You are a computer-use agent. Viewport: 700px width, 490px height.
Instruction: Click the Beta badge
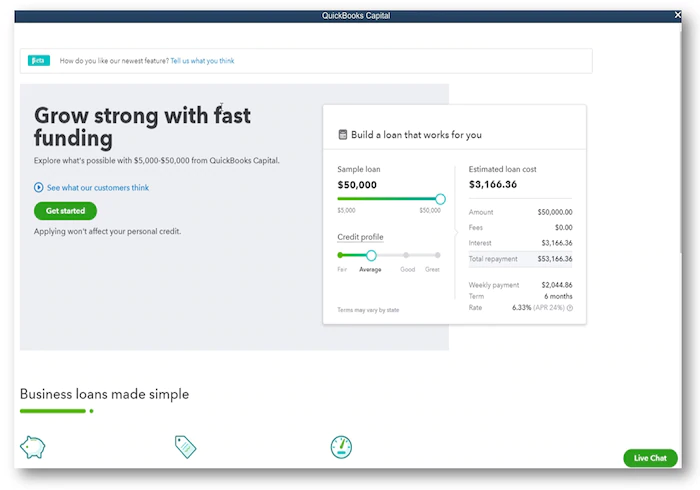pyautogui.click(x=38, y=60)
